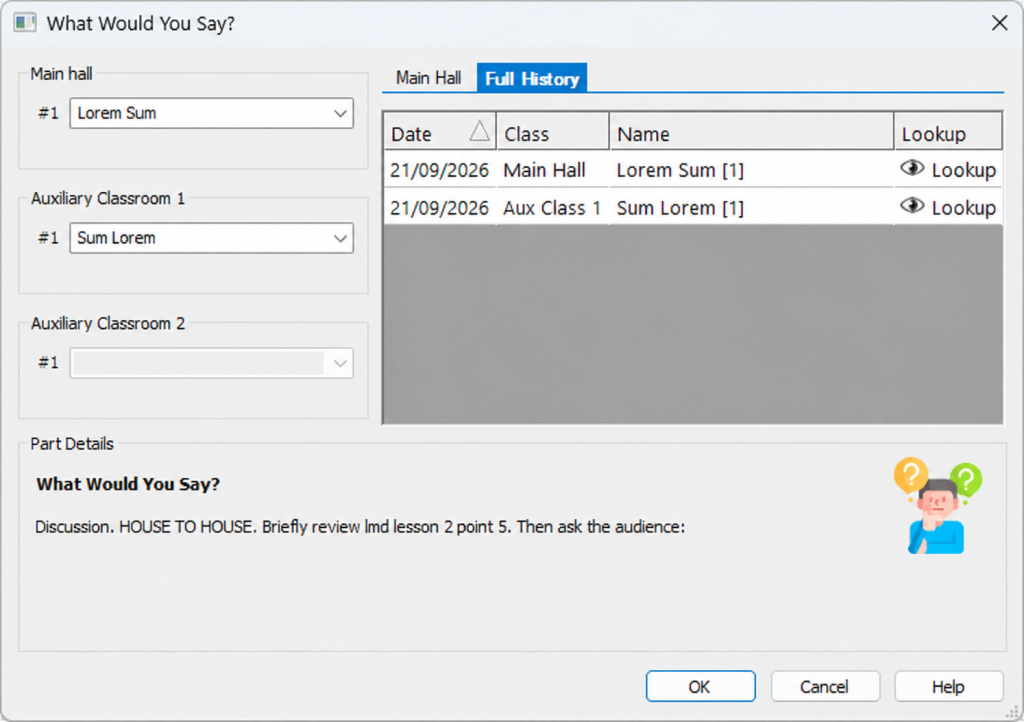Select the Lorem Sum [1] name cell
Viewport: 1024px width, 722px height.
(752, 170)
